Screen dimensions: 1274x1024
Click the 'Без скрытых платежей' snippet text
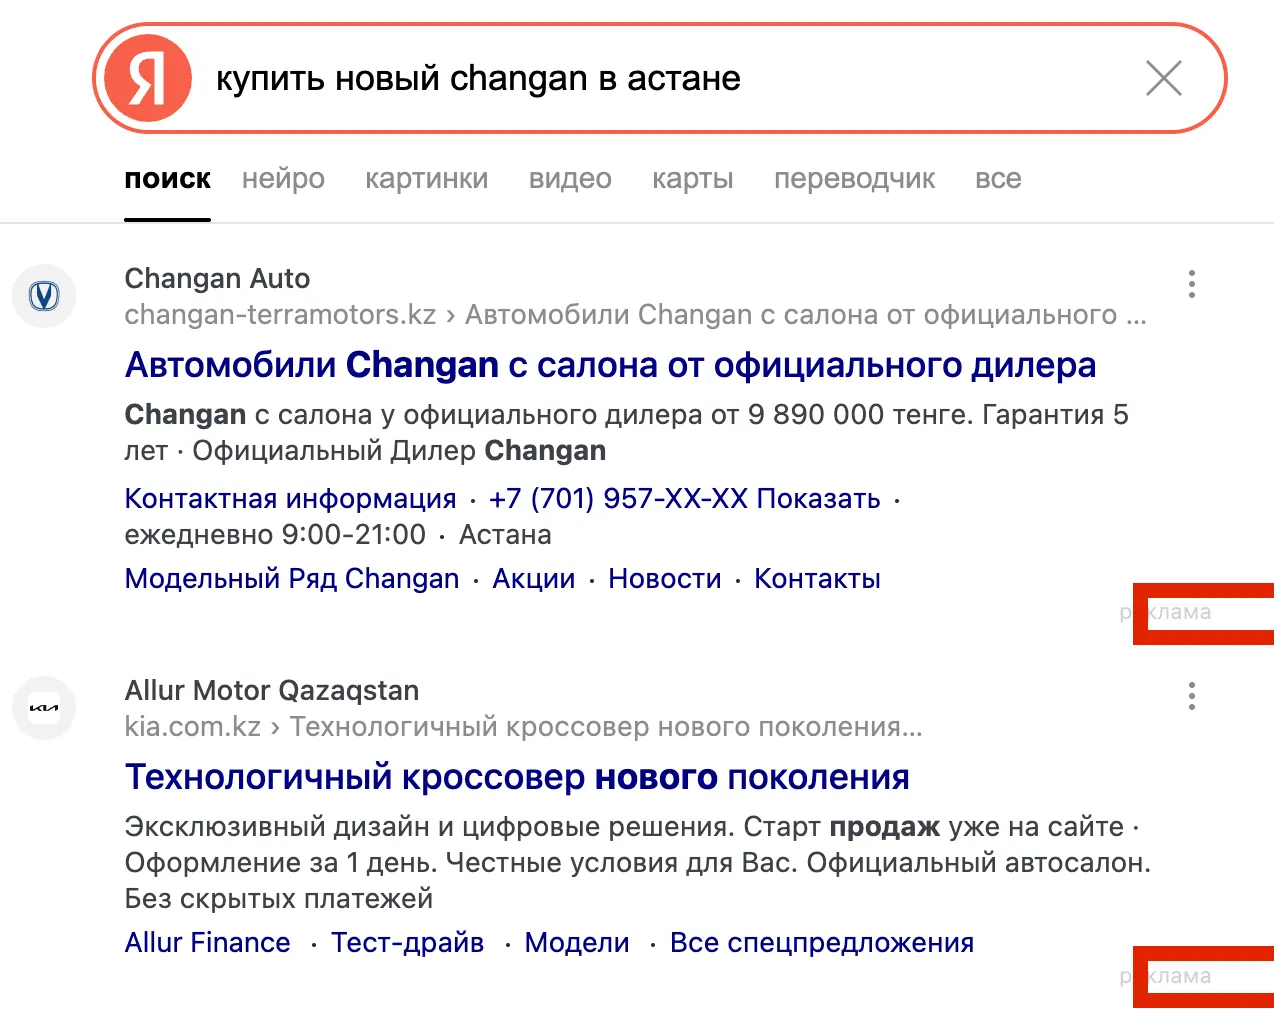[x=279, y=898]
